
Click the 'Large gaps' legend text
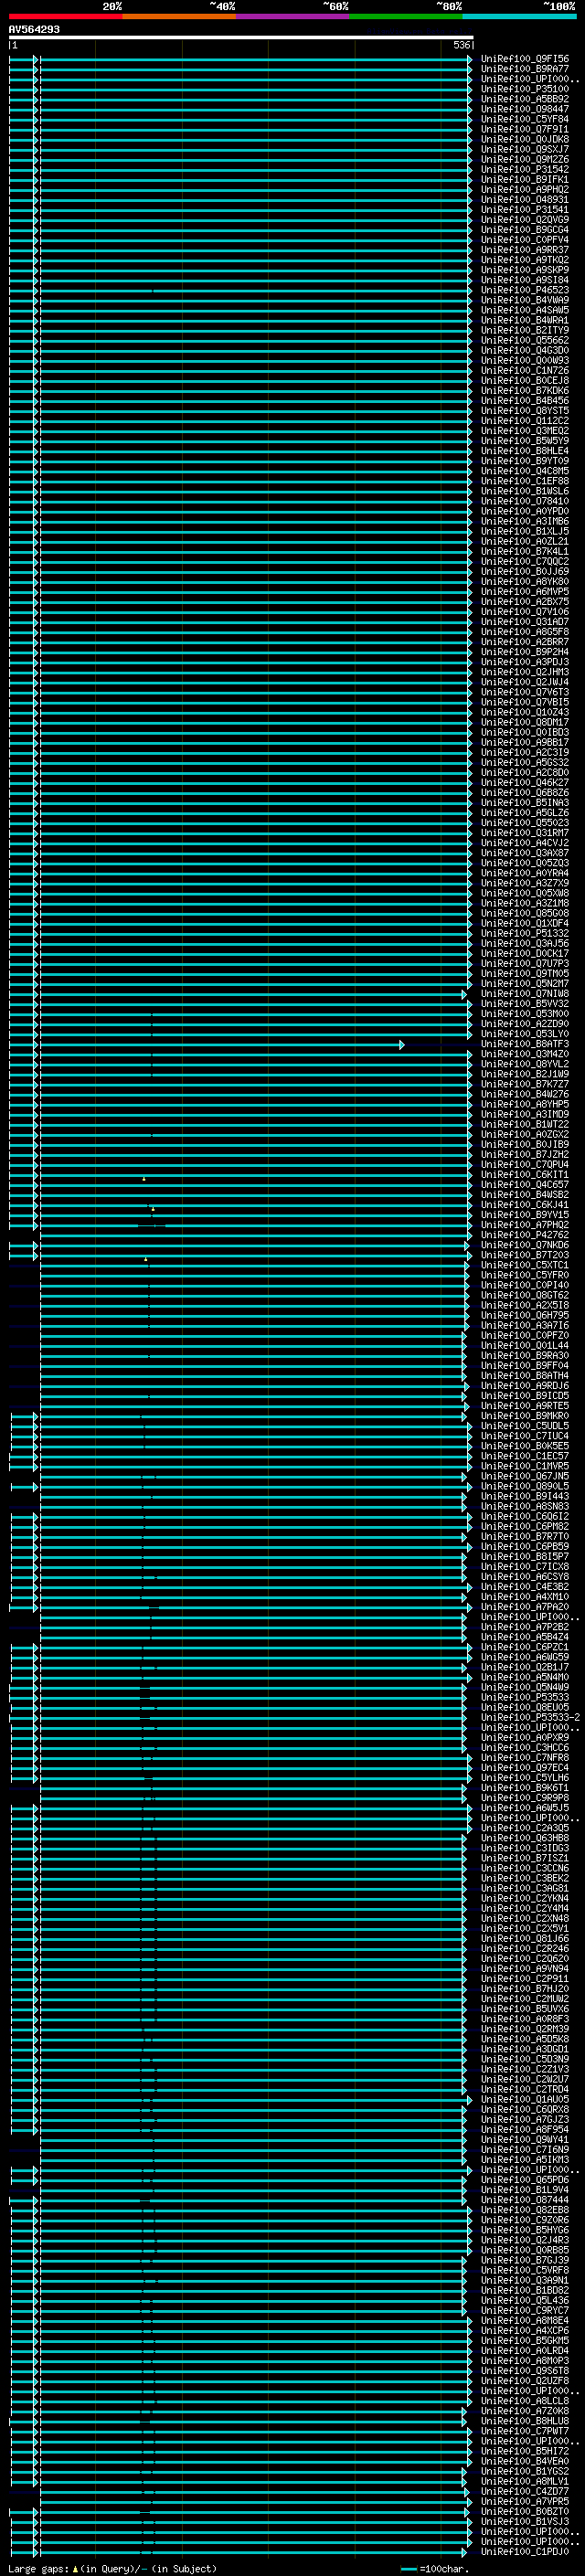pyautogui.click(x=38, y=2569)
